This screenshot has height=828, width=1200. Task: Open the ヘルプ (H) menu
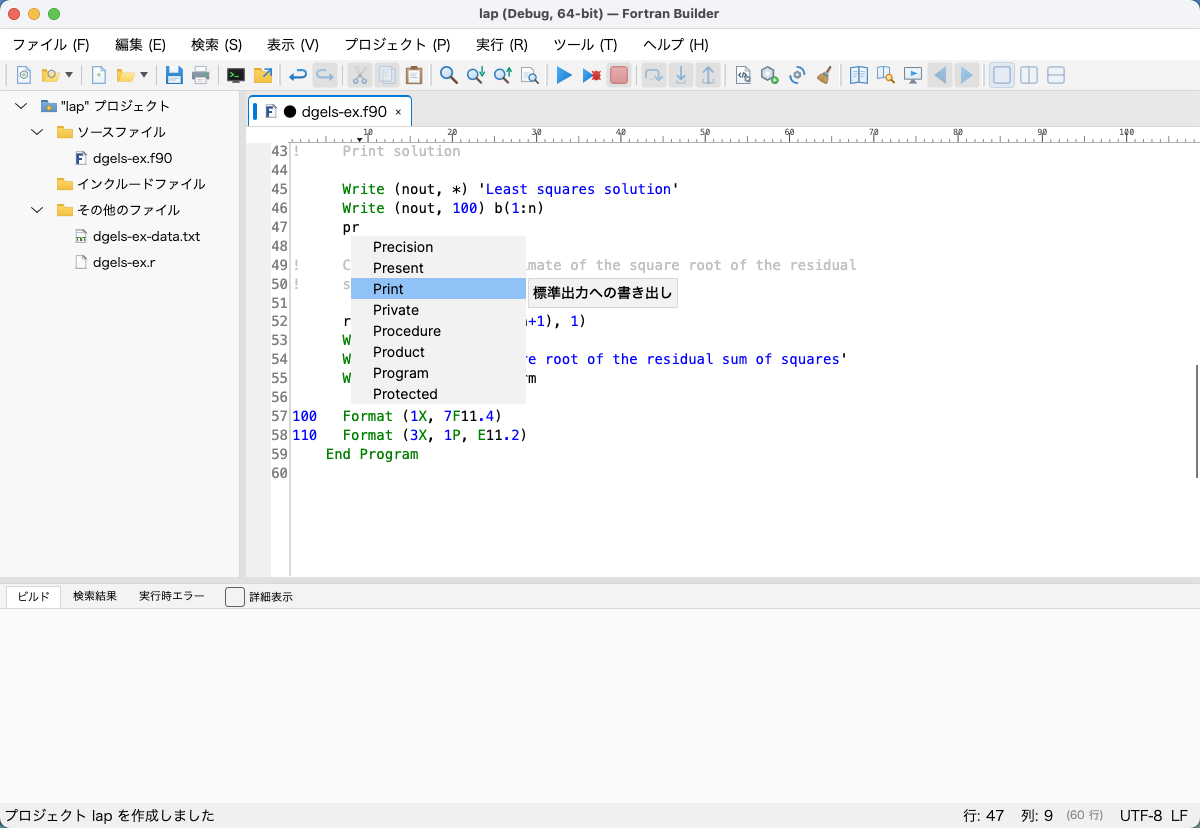pos(675,45)
